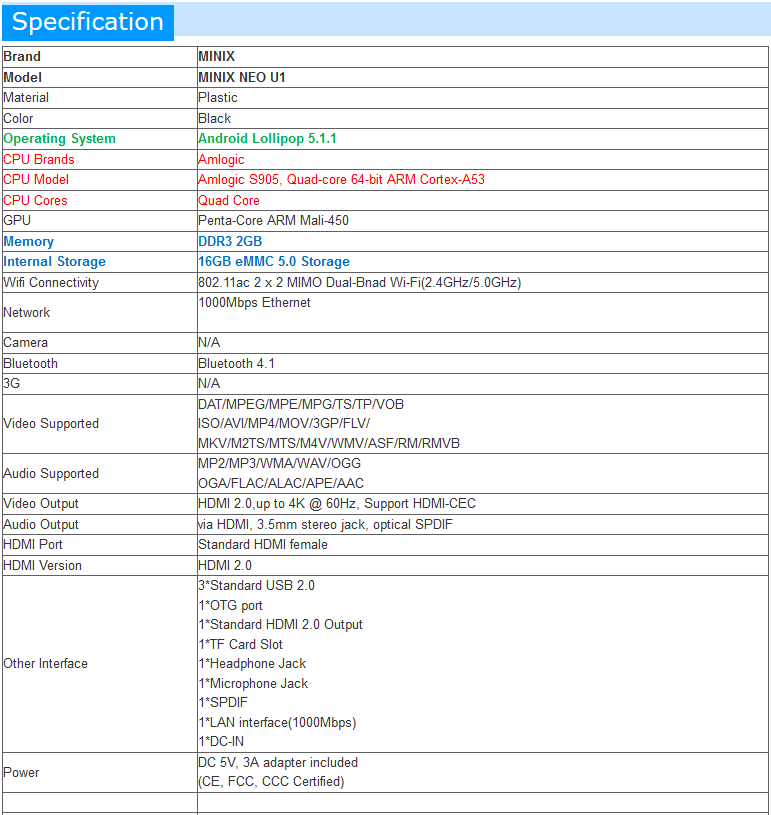Select the '802.11ac 2 x 2 MIMO' Wi-Fi value
The width and height of the screenshot is (771, 815).
click(360, 283)
